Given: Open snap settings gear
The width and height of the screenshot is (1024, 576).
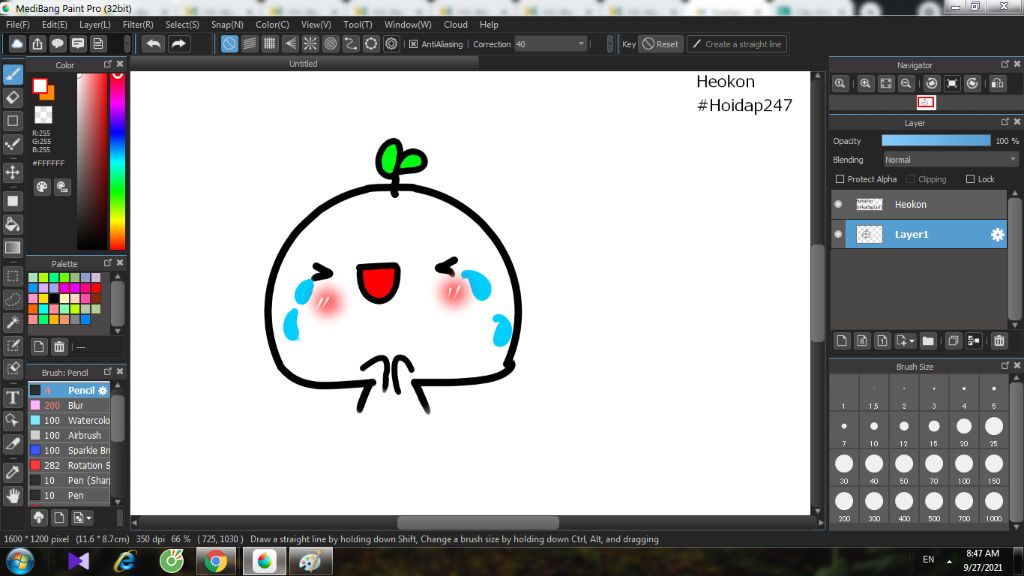Looking at the screenshot, I should (391, 44).
